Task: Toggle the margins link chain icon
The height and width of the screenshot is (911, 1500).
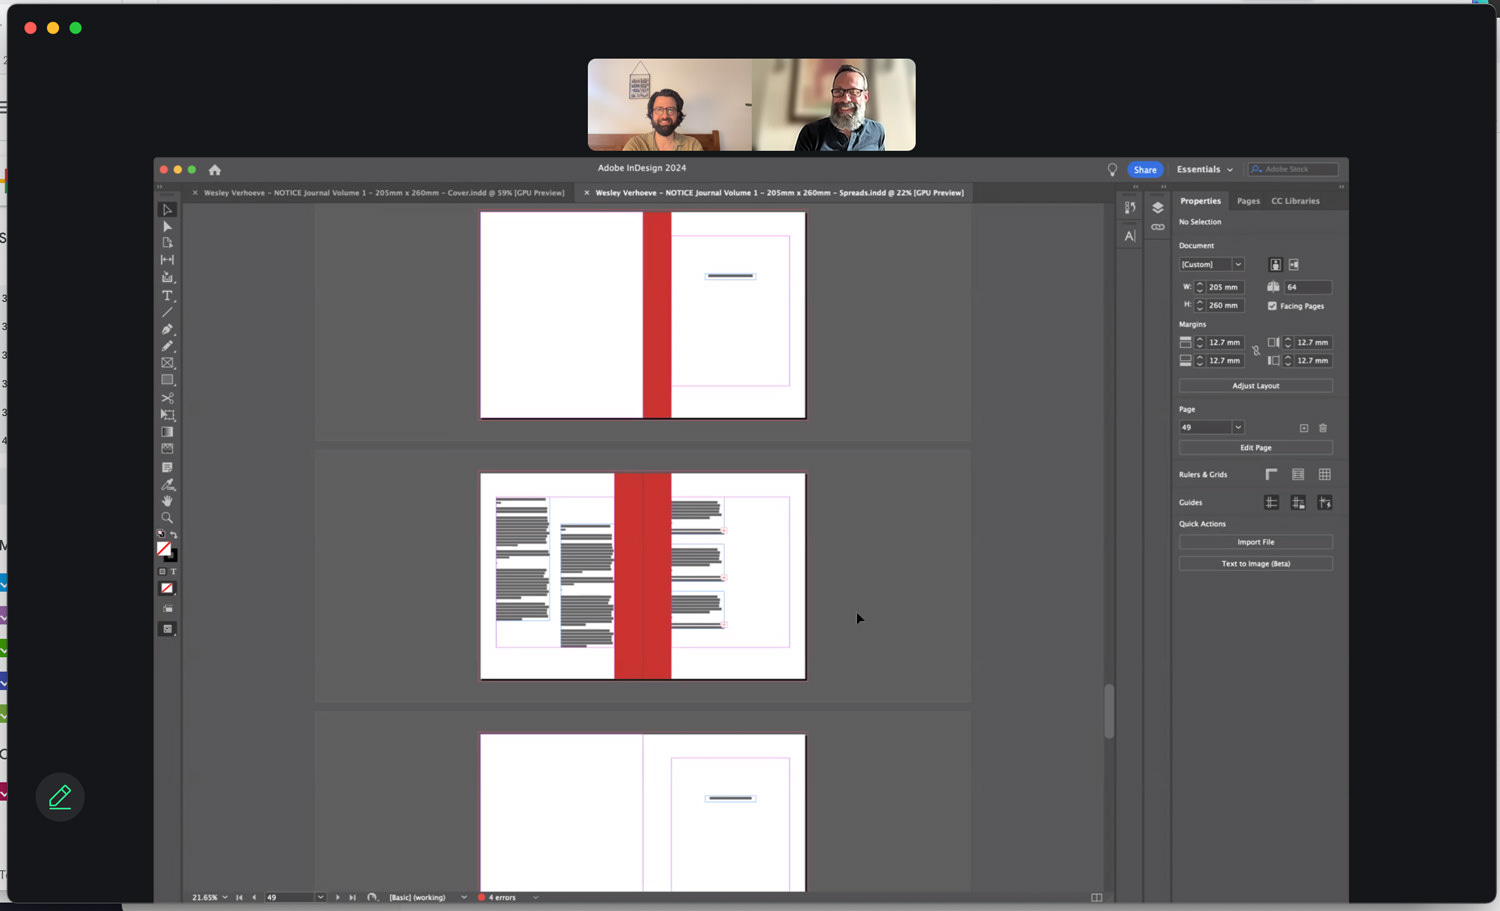Action: (x=1256, y=351)
